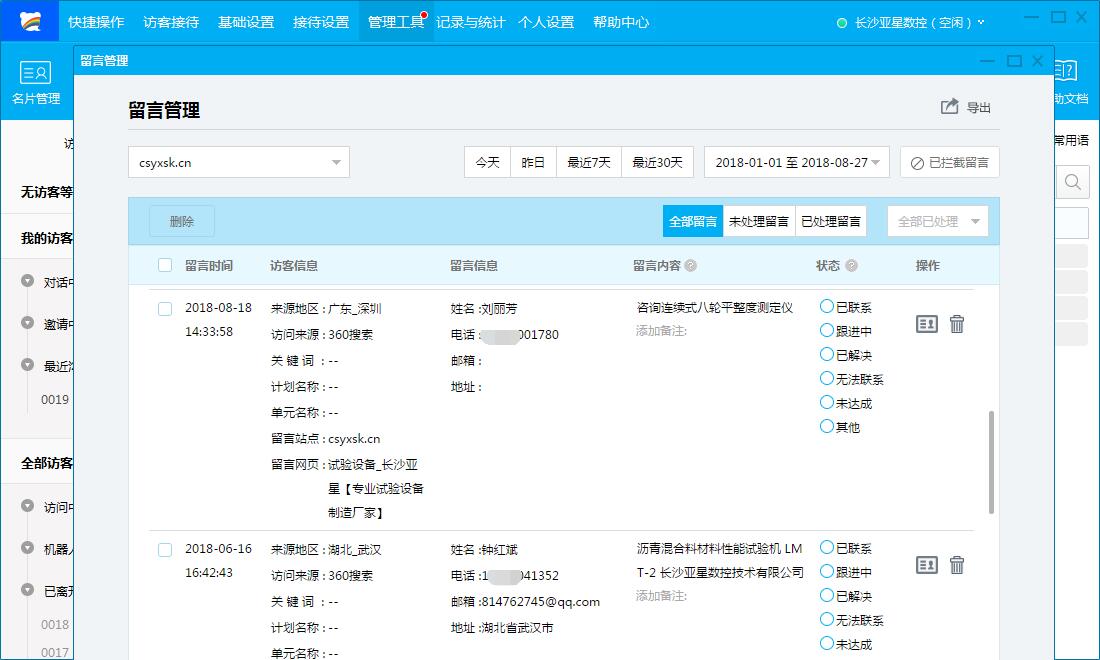Expand the 机器人 visitor group
This screenshot has height=660, width=1100.
[27, 548]
